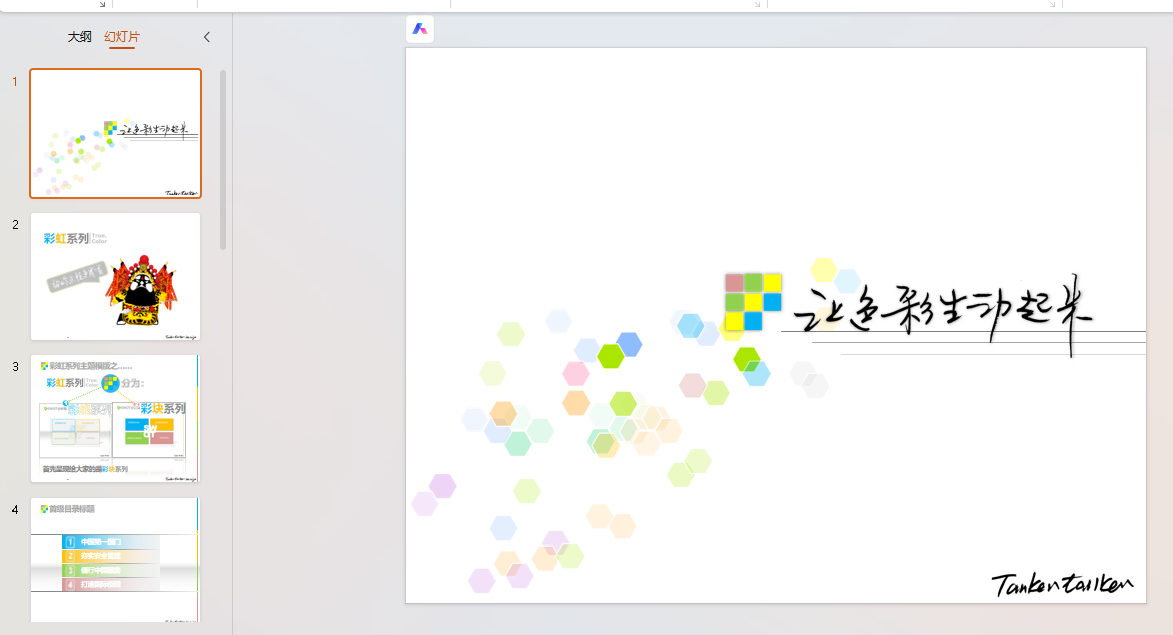Select slide 1 thumbnail
The width and height of the screenshot is (1173, 635).
115,134
